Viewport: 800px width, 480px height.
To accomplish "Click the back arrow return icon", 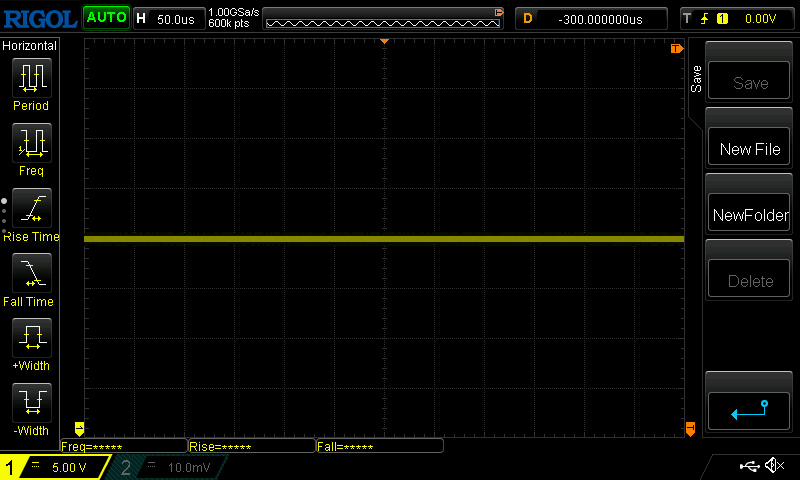I will pyautogui.click(x=749, y=409).
